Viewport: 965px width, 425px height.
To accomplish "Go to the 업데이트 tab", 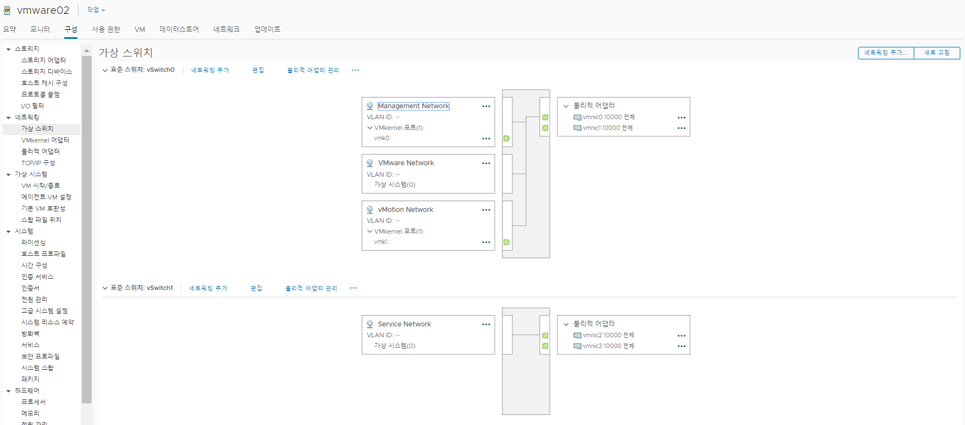I will coord(267,29).
